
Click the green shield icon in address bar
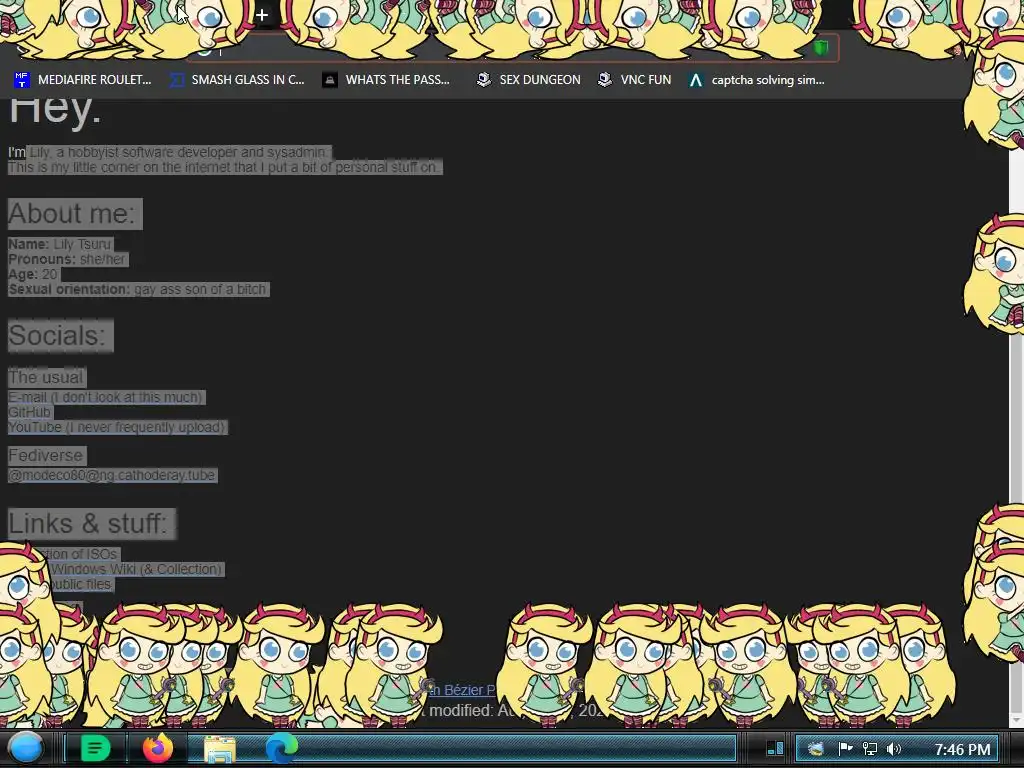pyautogui.click(x=820, y=48)
